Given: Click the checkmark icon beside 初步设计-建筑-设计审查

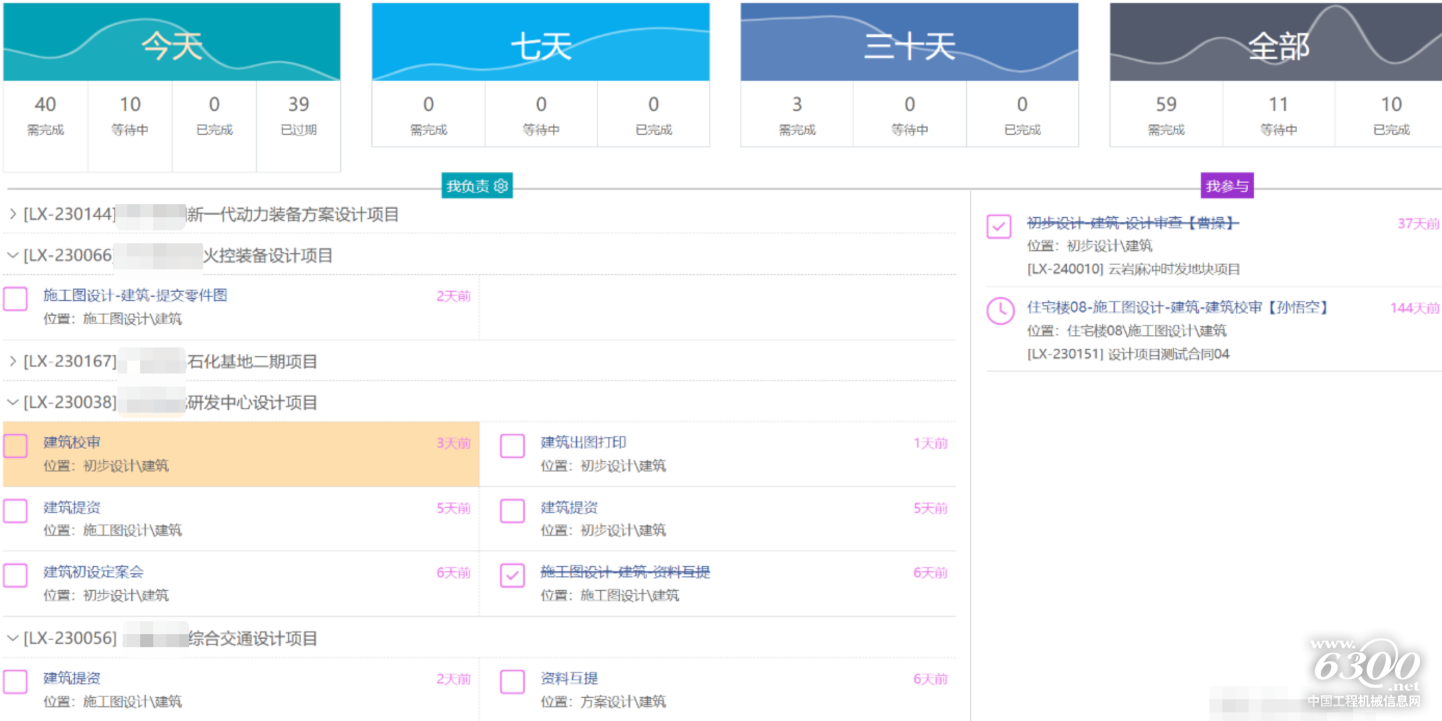Looking at the screenshot, I should (998, 226).
